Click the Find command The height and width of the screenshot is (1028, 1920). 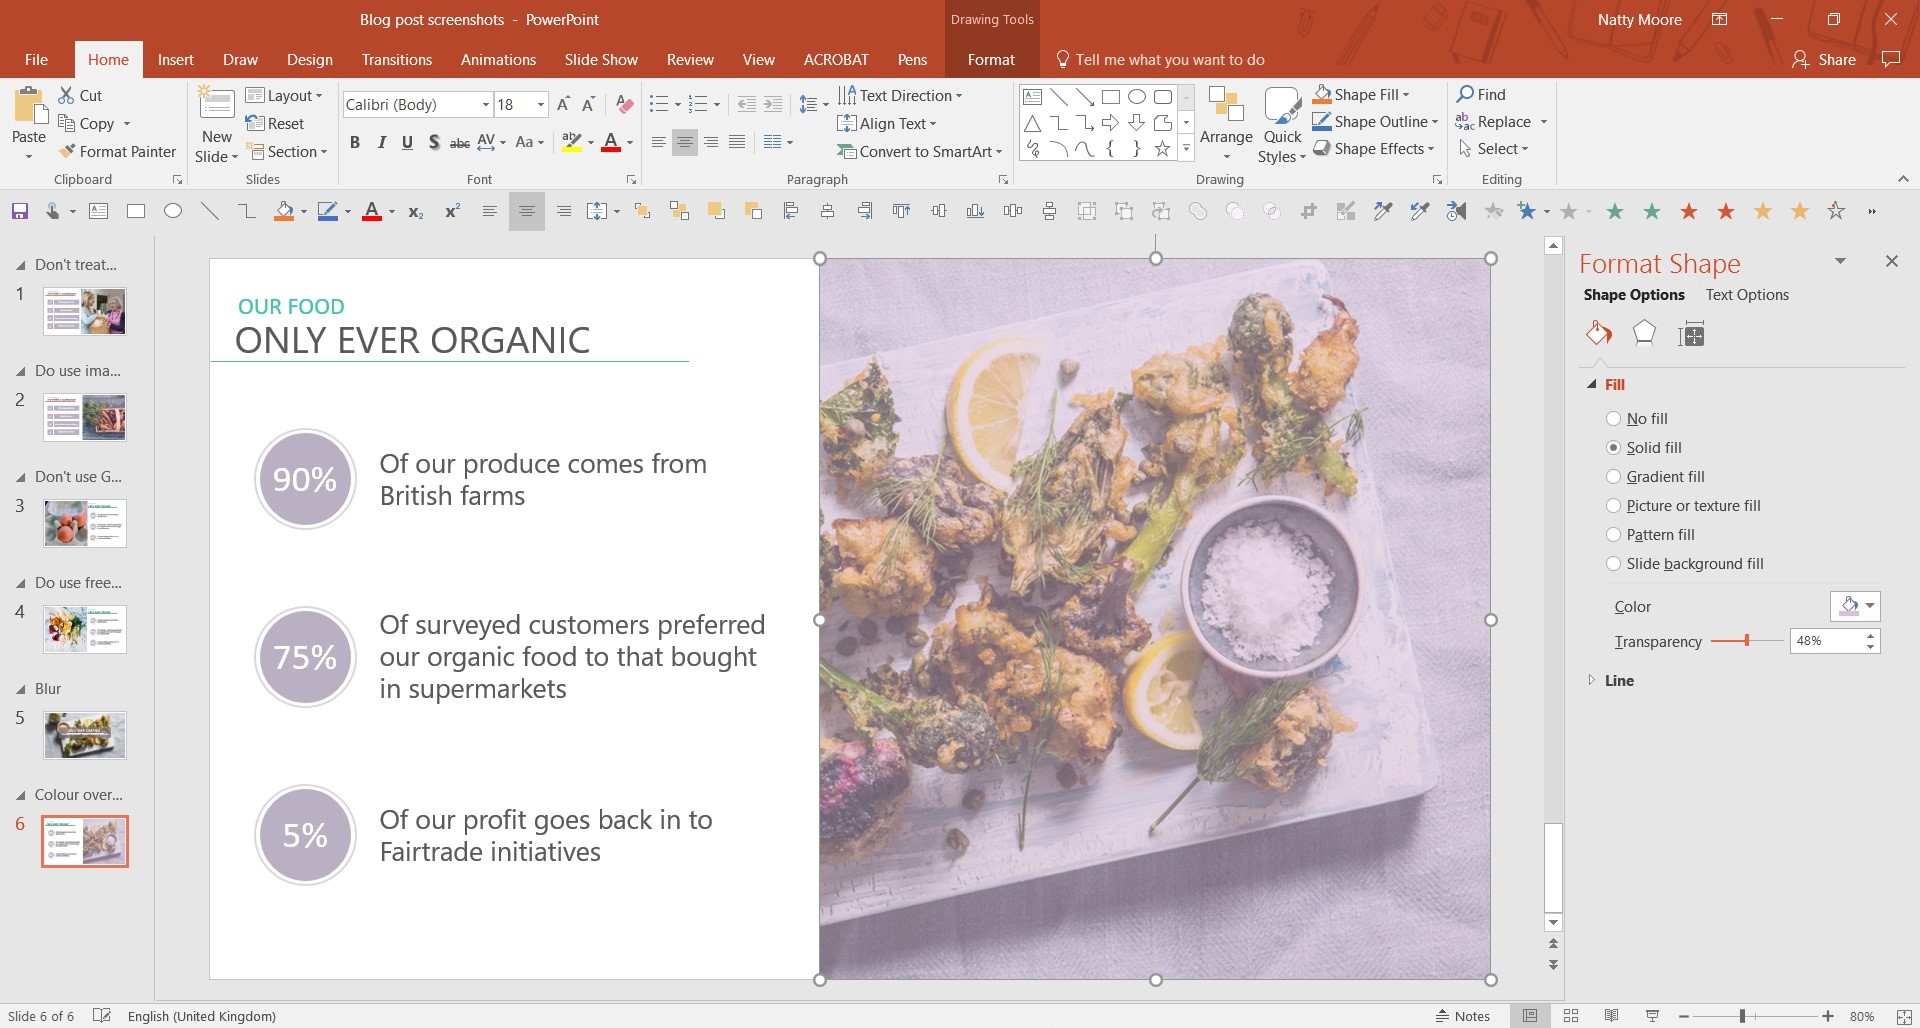click(x=1481, y=94)
